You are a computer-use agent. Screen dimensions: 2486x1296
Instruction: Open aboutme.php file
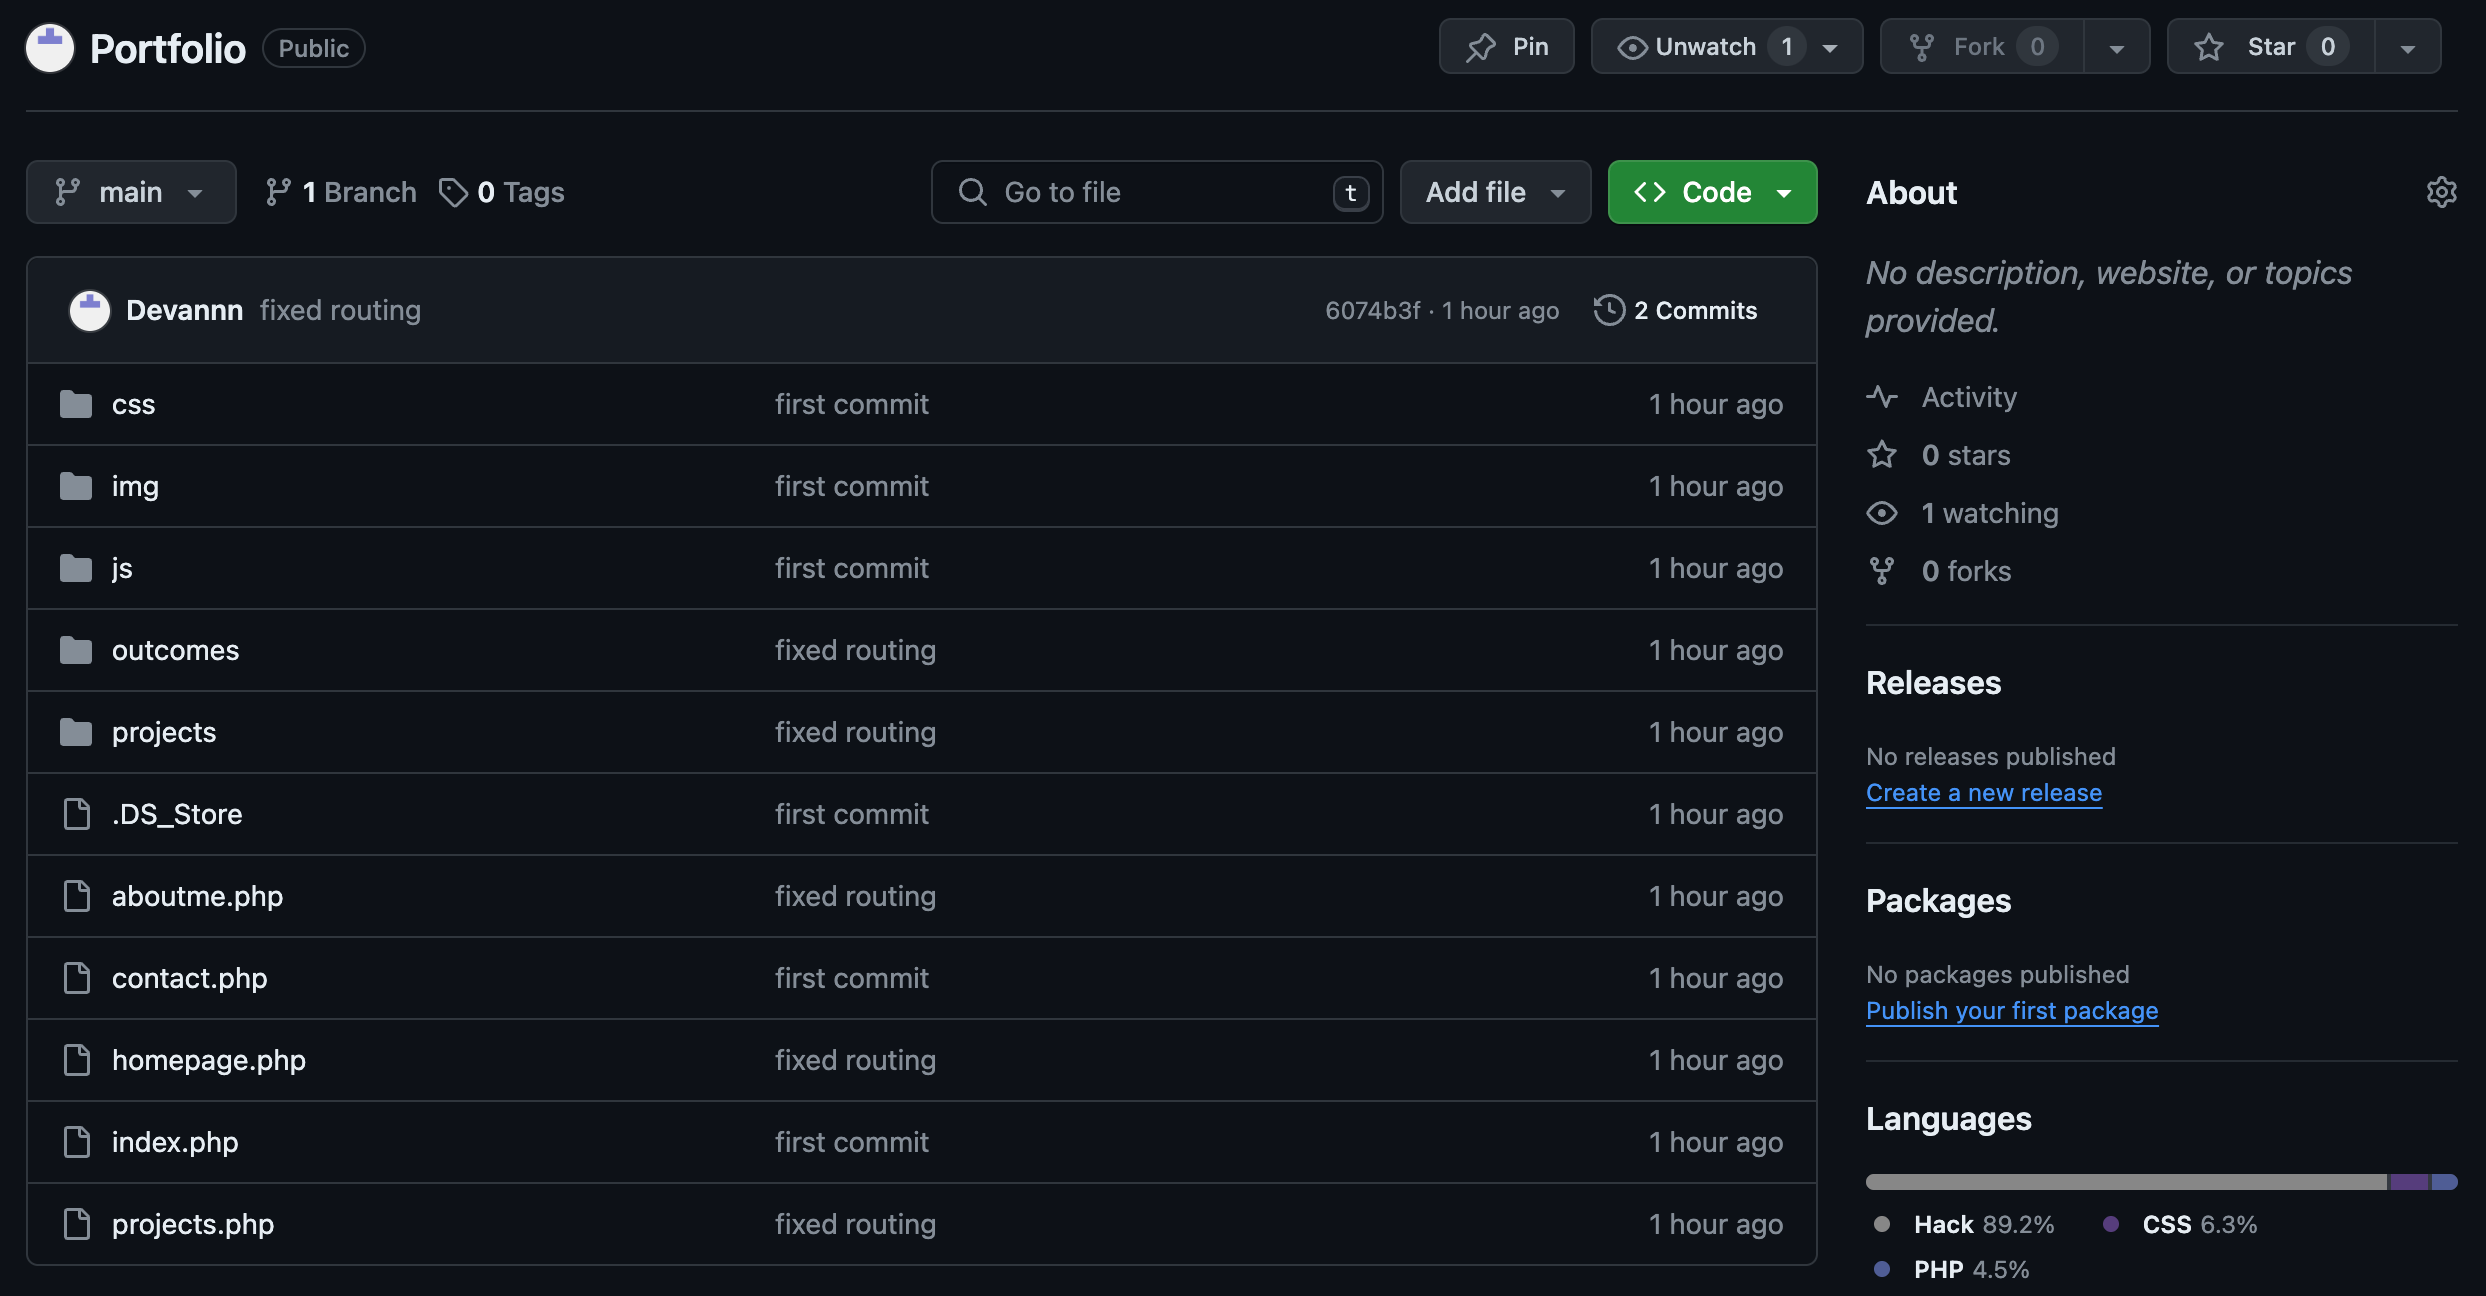point(197,896)
